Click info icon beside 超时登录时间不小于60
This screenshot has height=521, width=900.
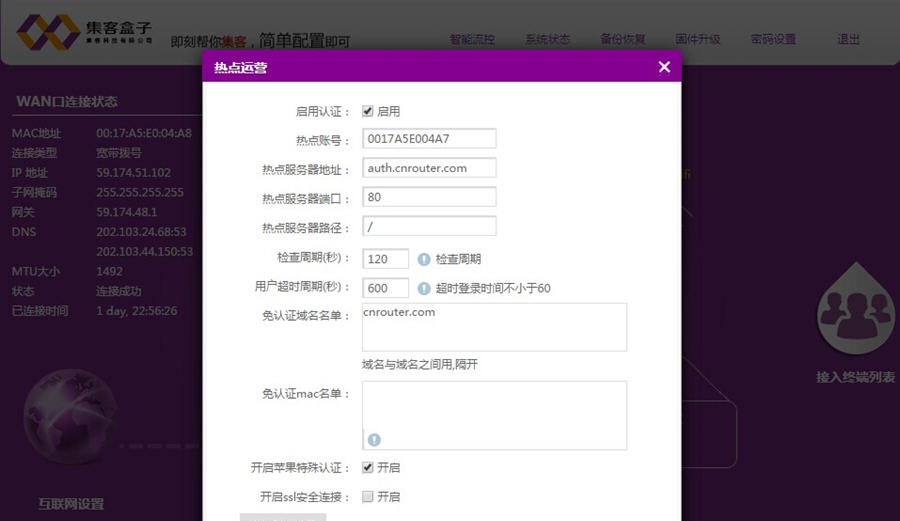(424, 289)
